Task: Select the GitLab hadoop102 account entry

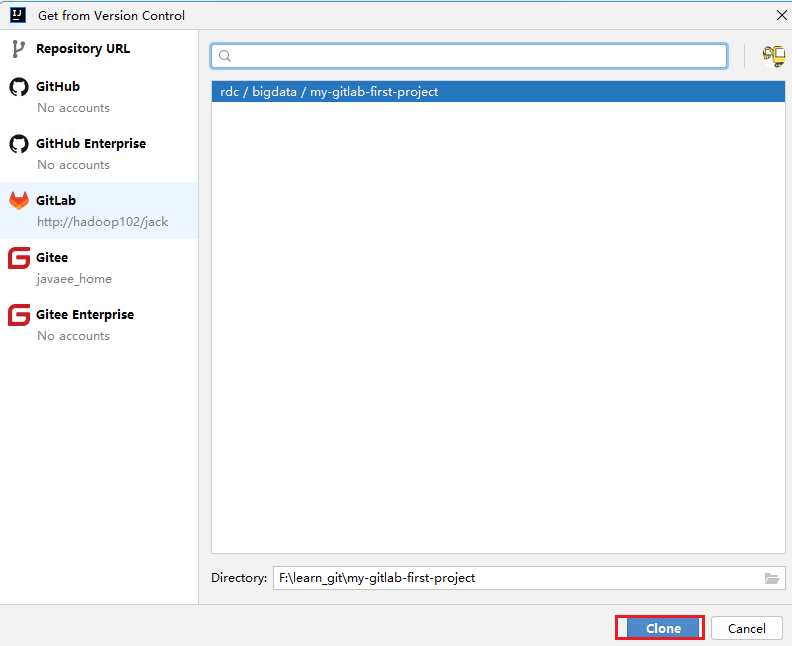Action: pyautogui.click(x=99, y=211)
